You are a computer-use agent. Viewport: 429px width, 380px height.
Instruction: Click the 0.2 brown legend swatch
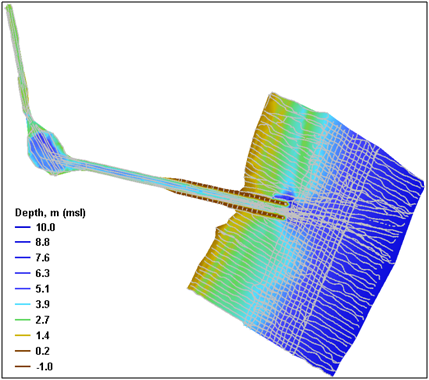[23, 351]
